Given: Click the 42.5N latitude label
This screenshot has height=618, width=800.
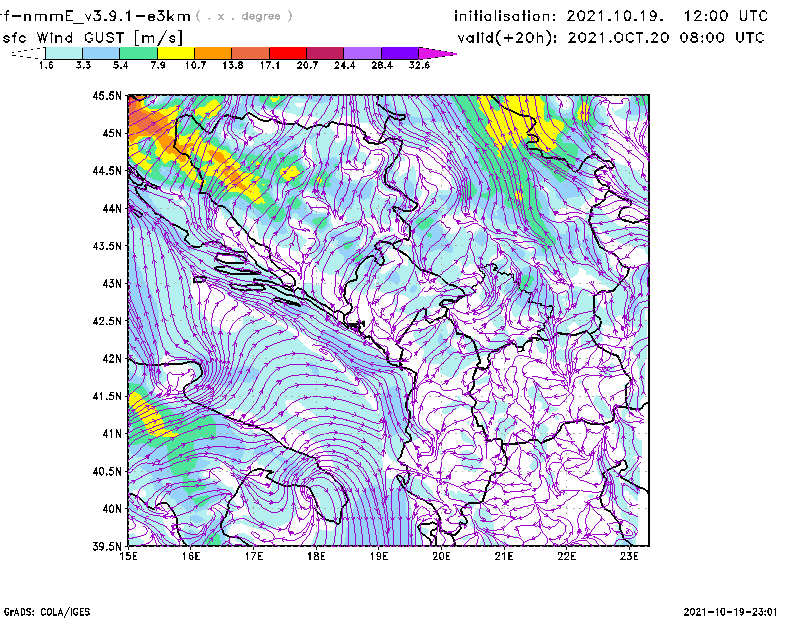Looking at the screenshot, I should click(x=108, y=321).
